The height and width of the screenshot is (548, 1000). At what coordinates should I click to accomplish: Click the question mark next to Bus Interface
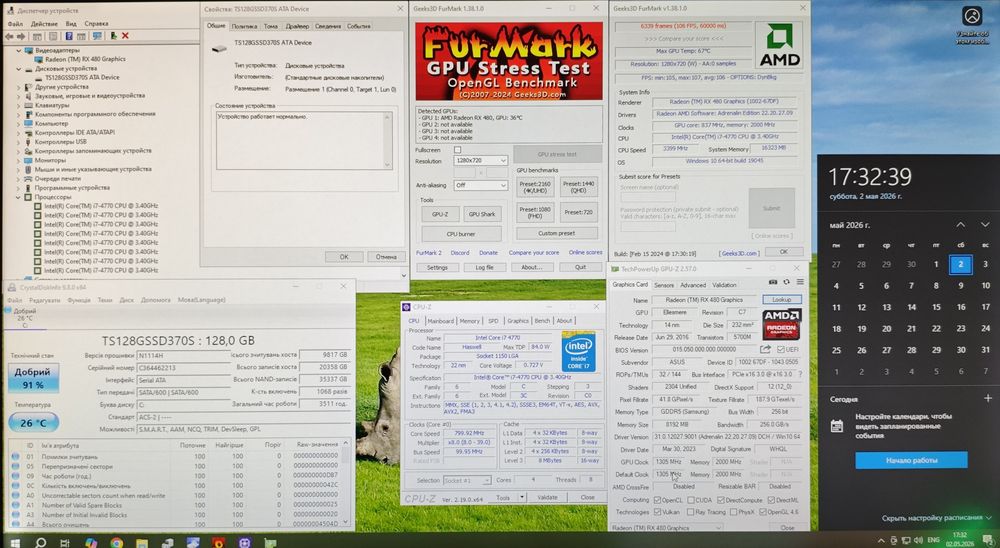pos(800,374)
